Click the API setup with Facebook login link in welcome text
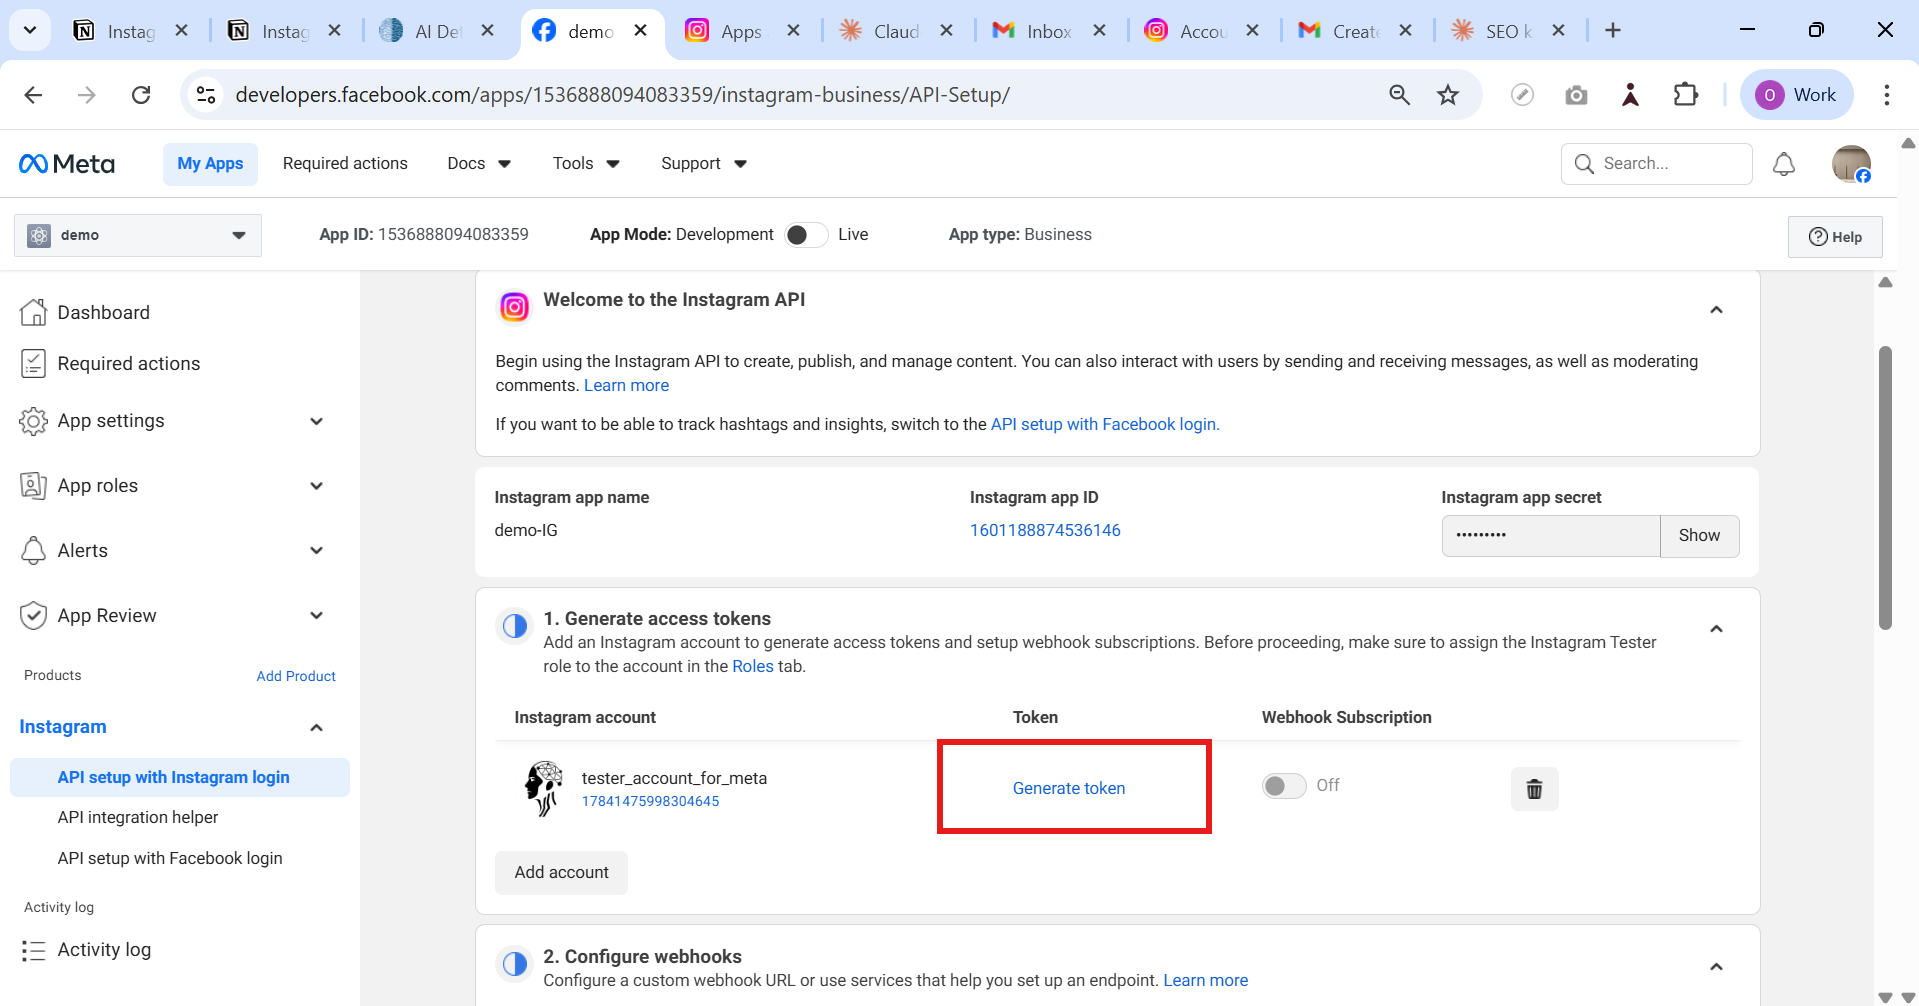Image resolution: width=1919 pixels, height=1006 pixels. (x=1105, y=425)
